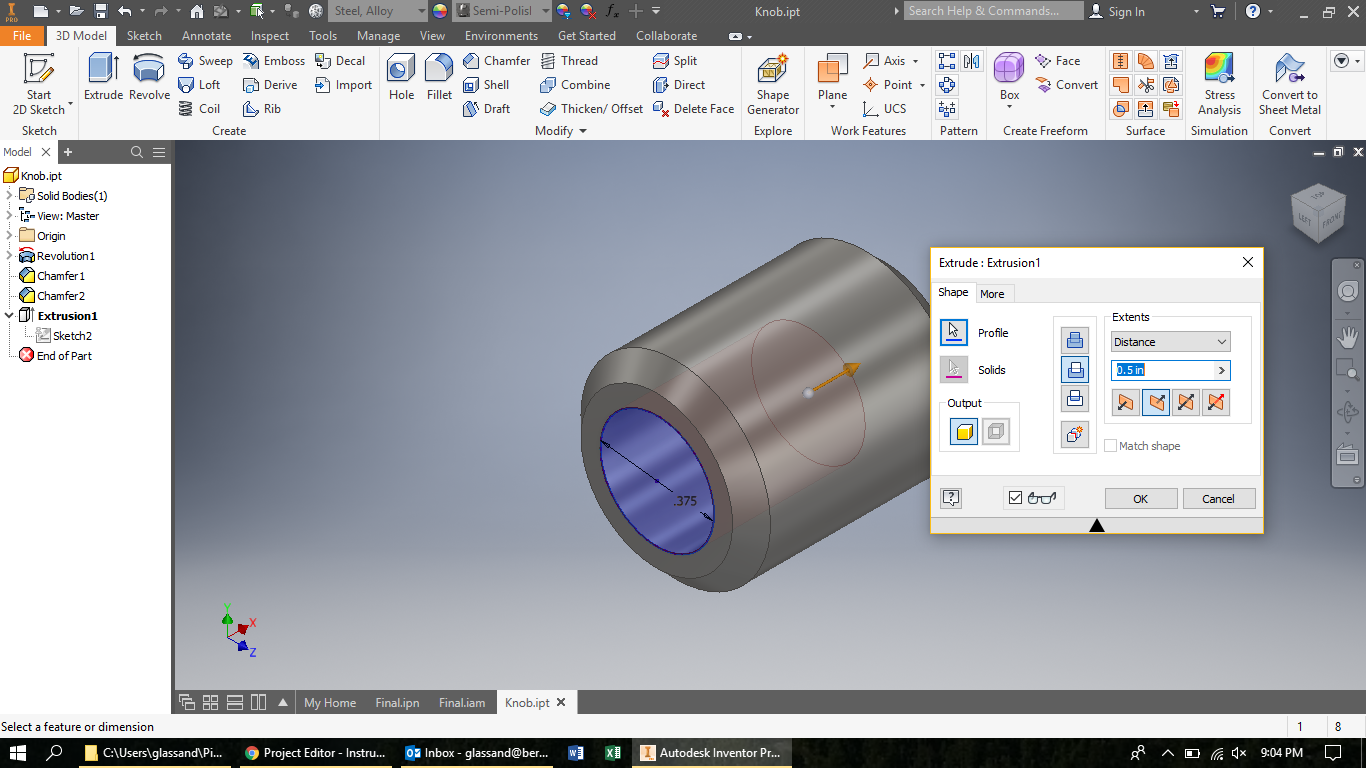Toggle Match shape checkbox
1366x768 pixels.
[1110, 446]
